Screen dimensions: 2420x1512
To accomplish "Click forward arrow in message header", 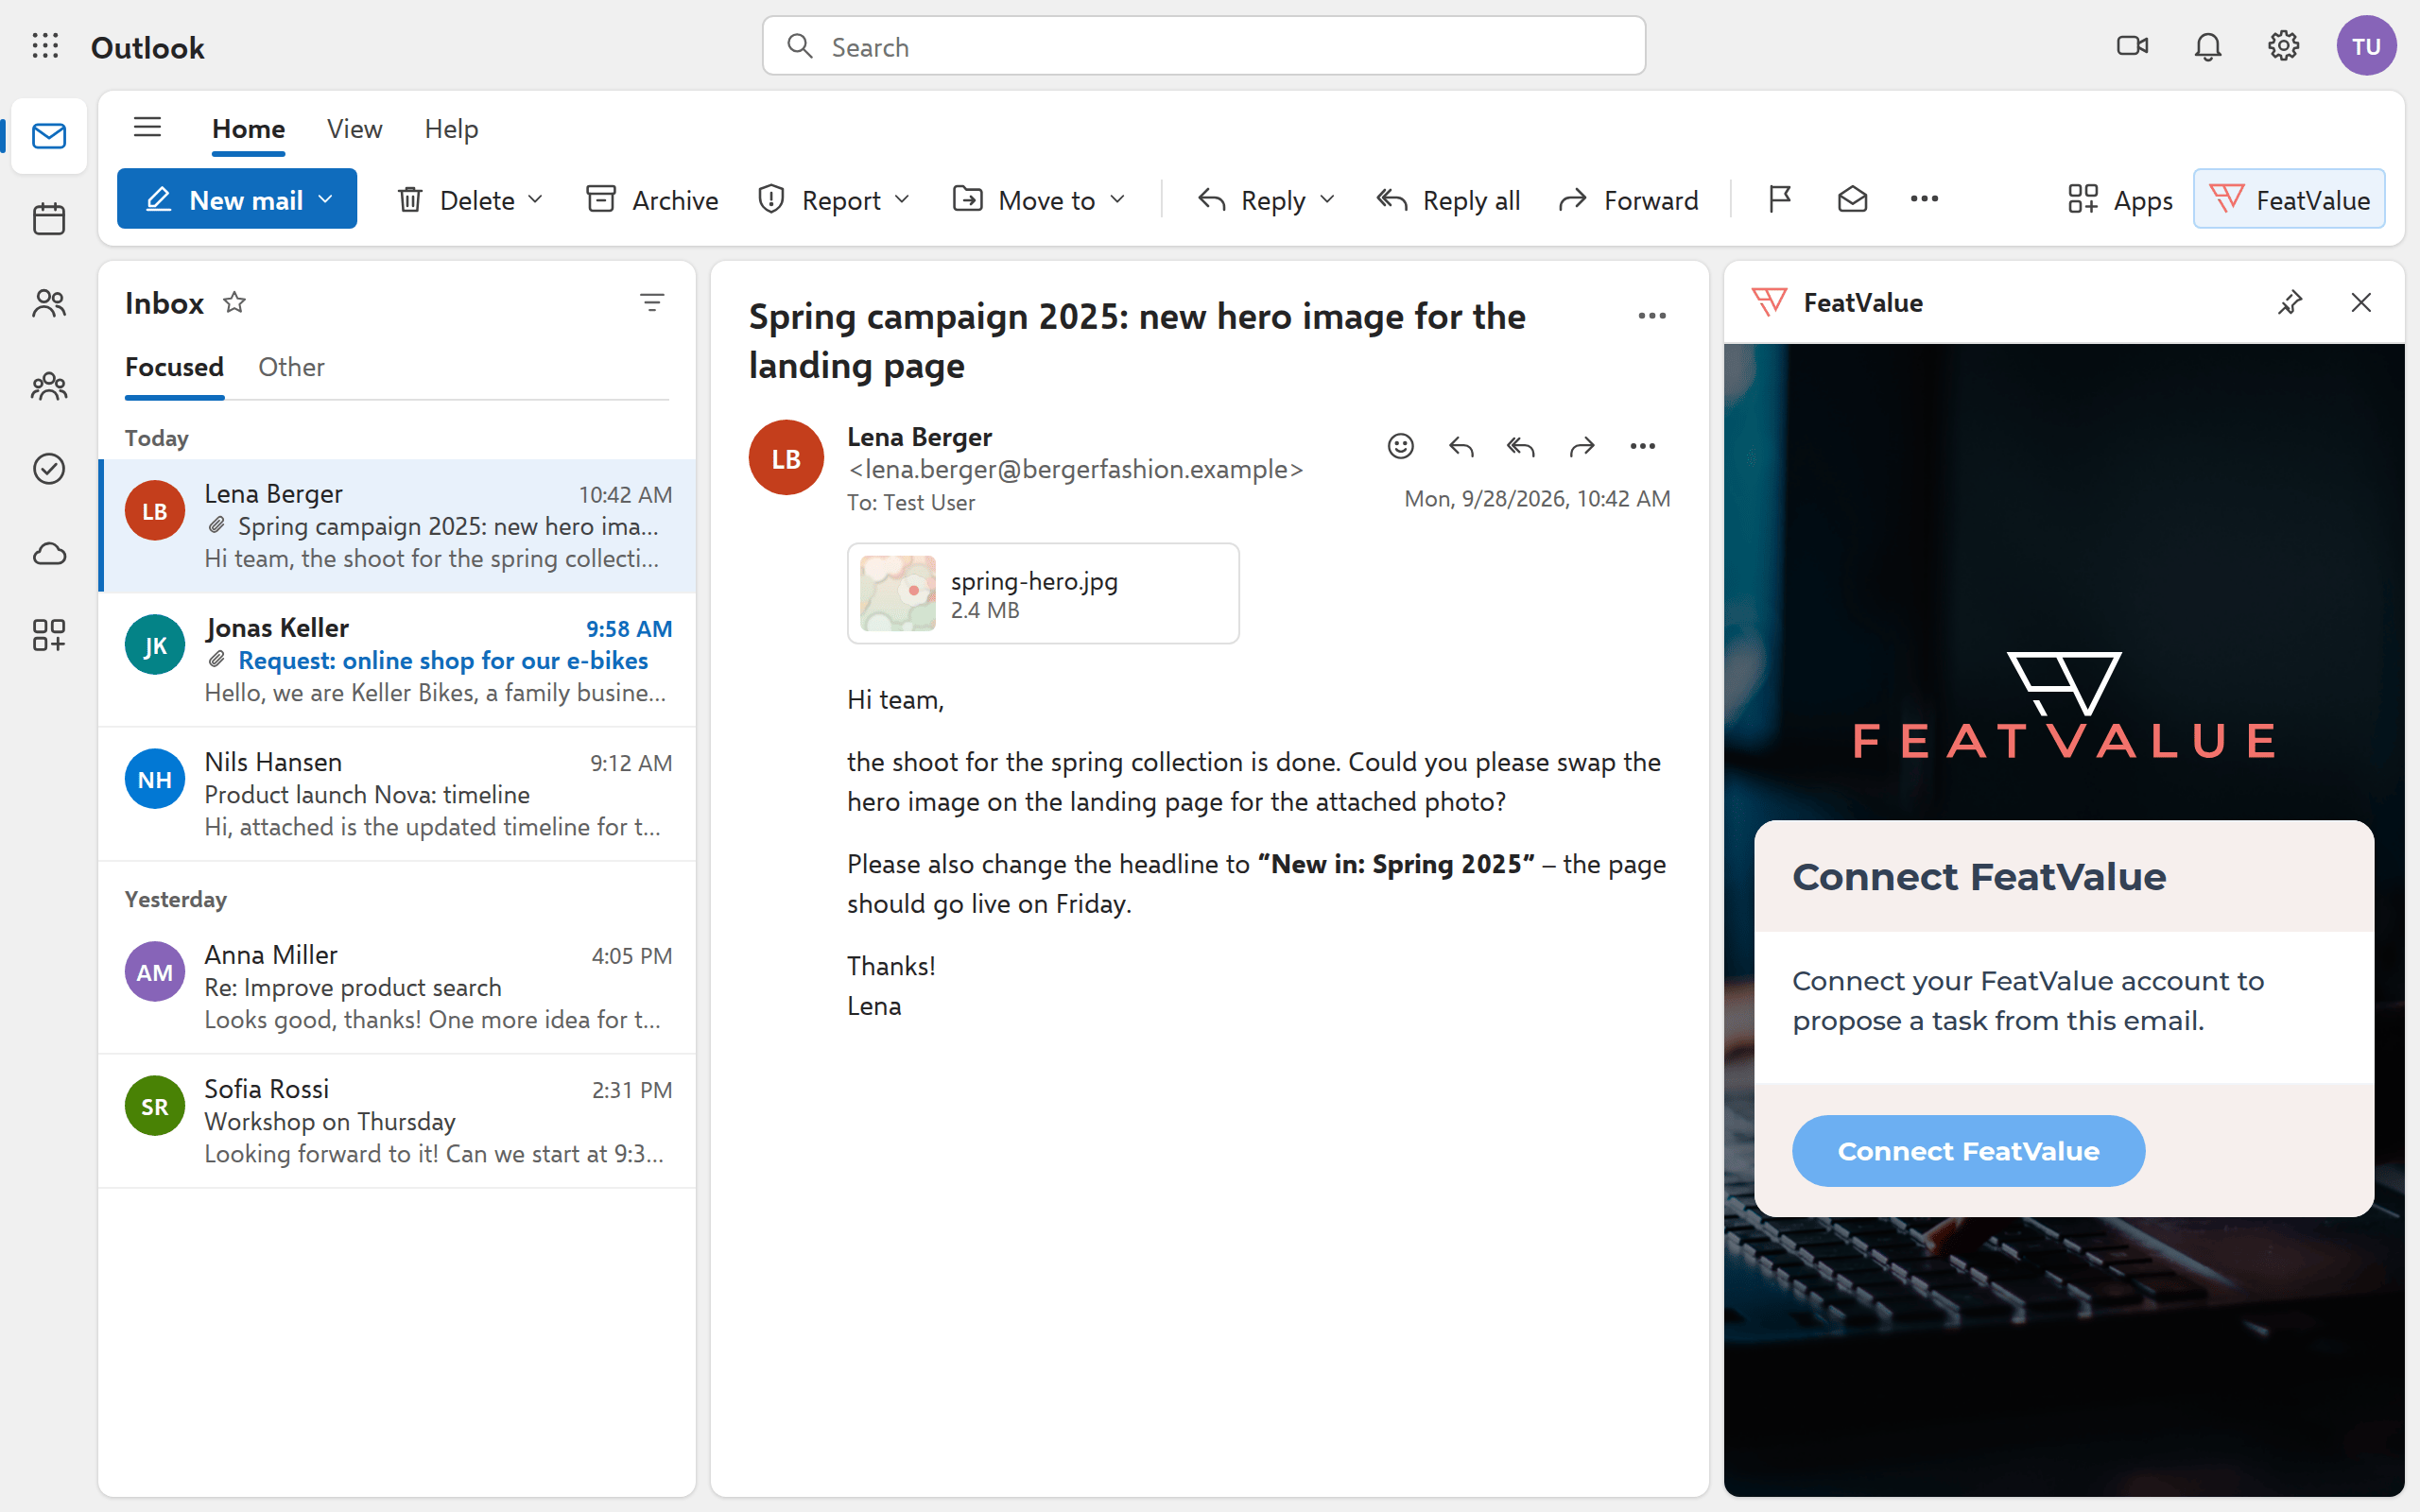I will point(1582,446).
